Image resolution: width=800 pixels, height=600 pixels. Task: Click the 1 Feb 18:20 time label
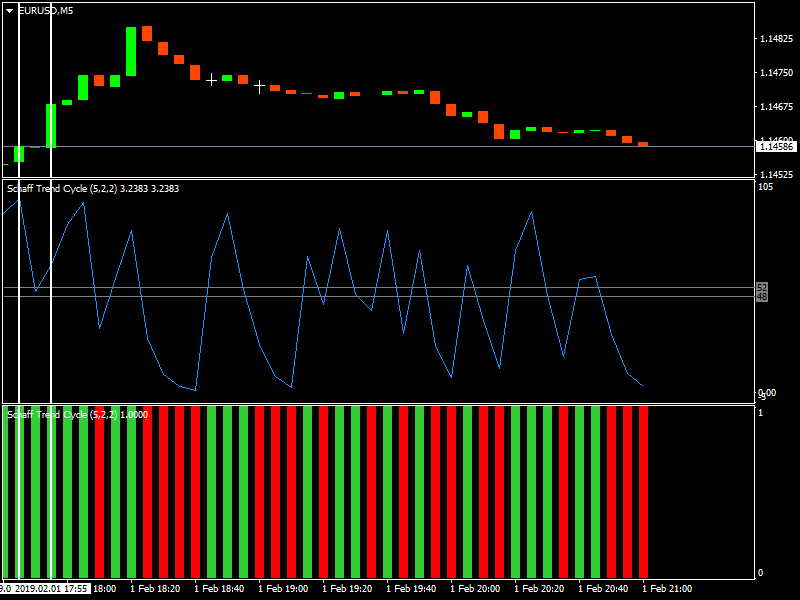tap(155, 589)
